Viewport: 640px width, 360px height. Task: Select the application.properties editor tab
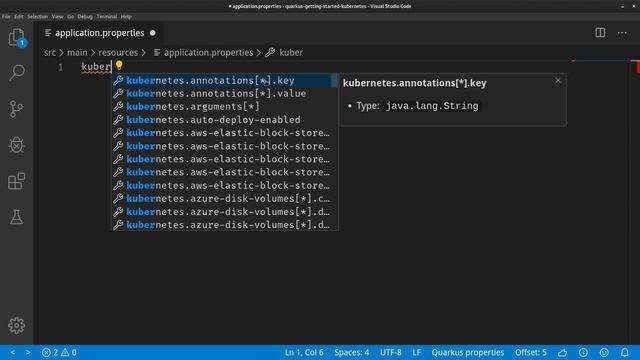100,33
